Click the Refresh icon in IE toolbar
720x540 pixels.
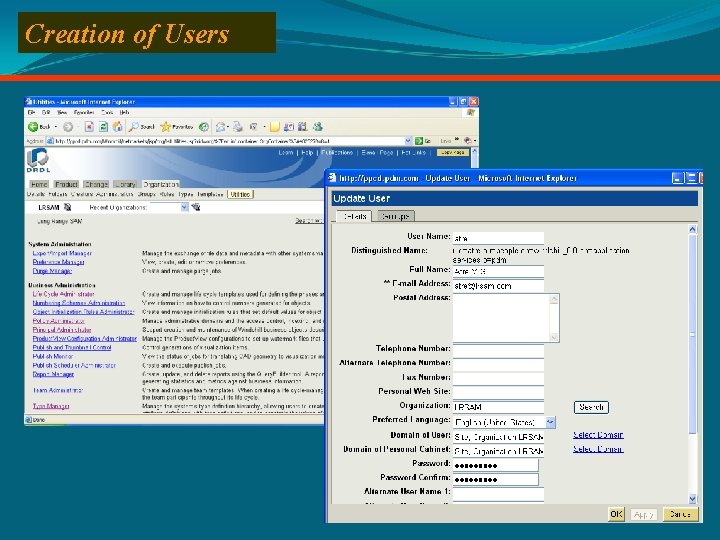coord(103,127)
